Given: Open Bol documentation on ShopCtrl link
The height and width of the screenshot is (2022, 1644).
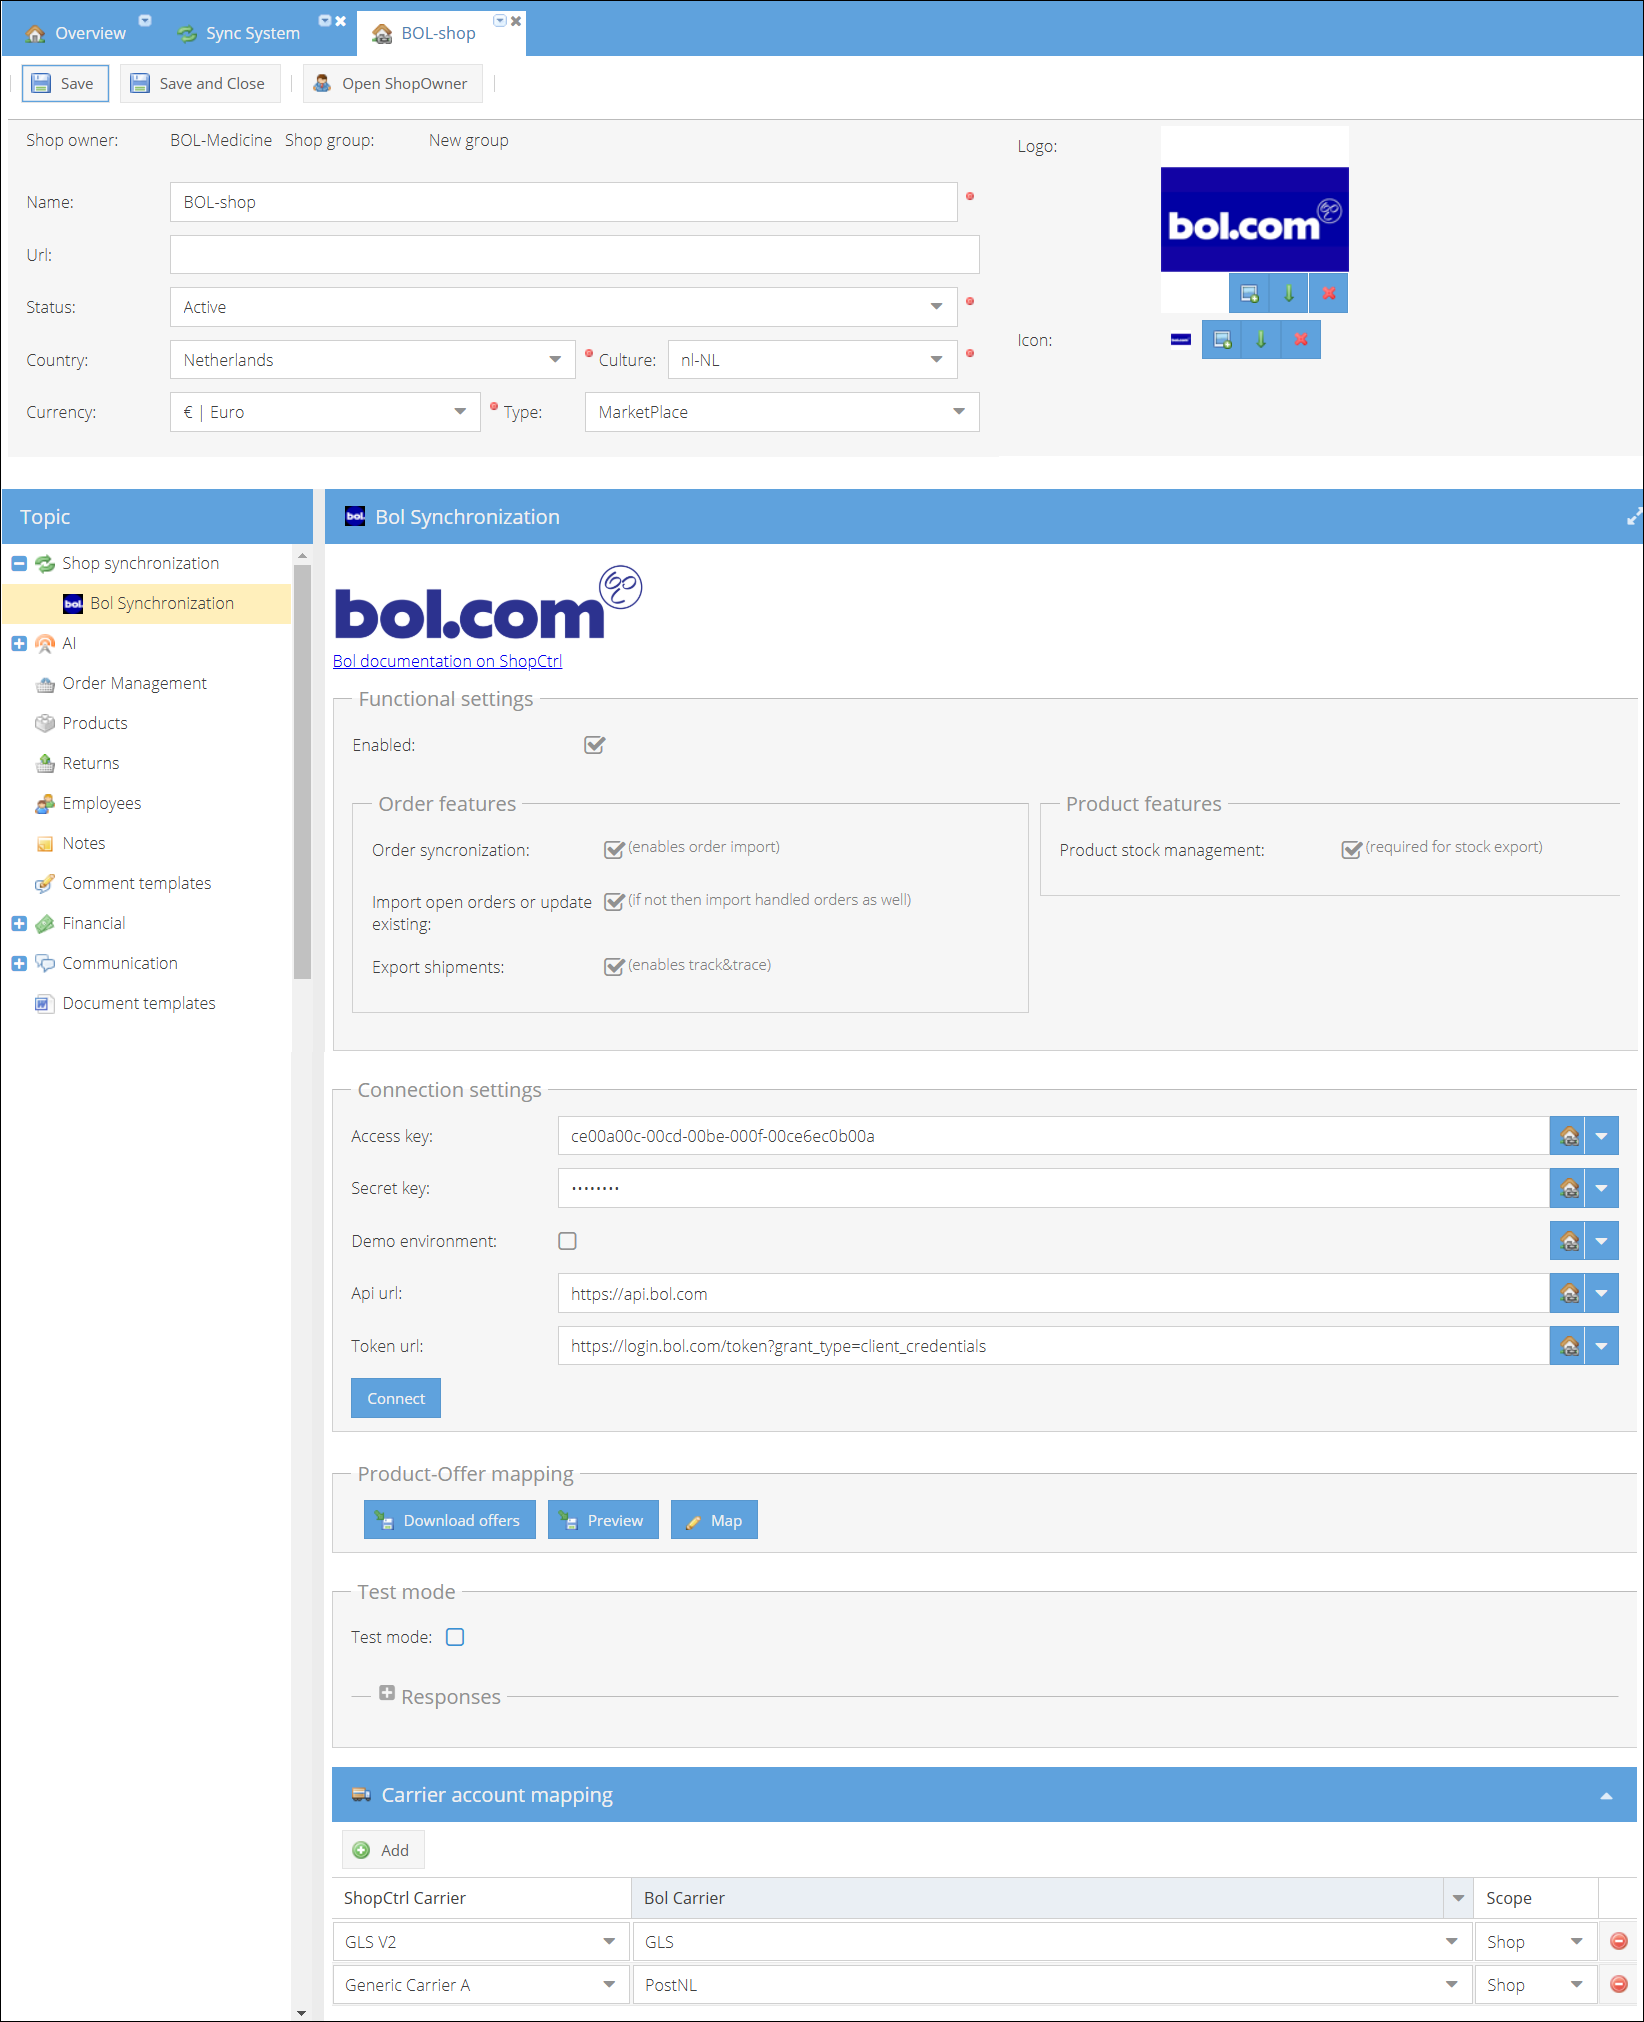Looking at the screenshot, I should coord(447,661).
